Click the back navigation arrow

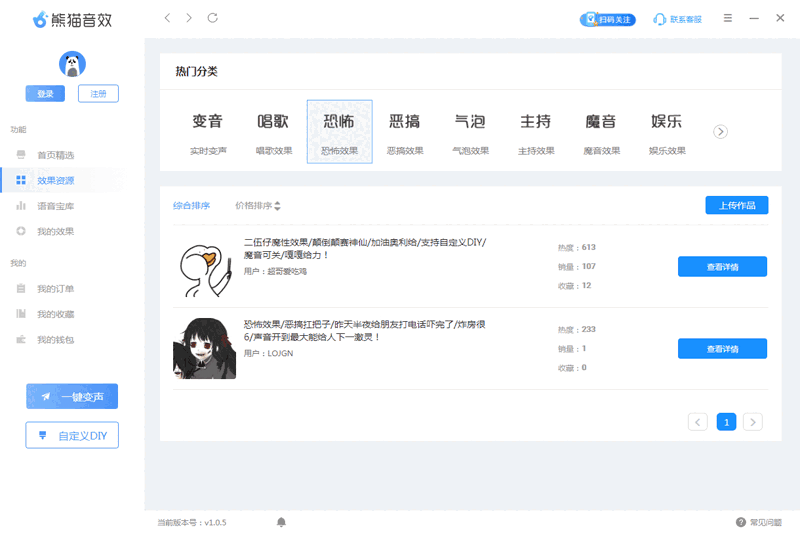167,18
